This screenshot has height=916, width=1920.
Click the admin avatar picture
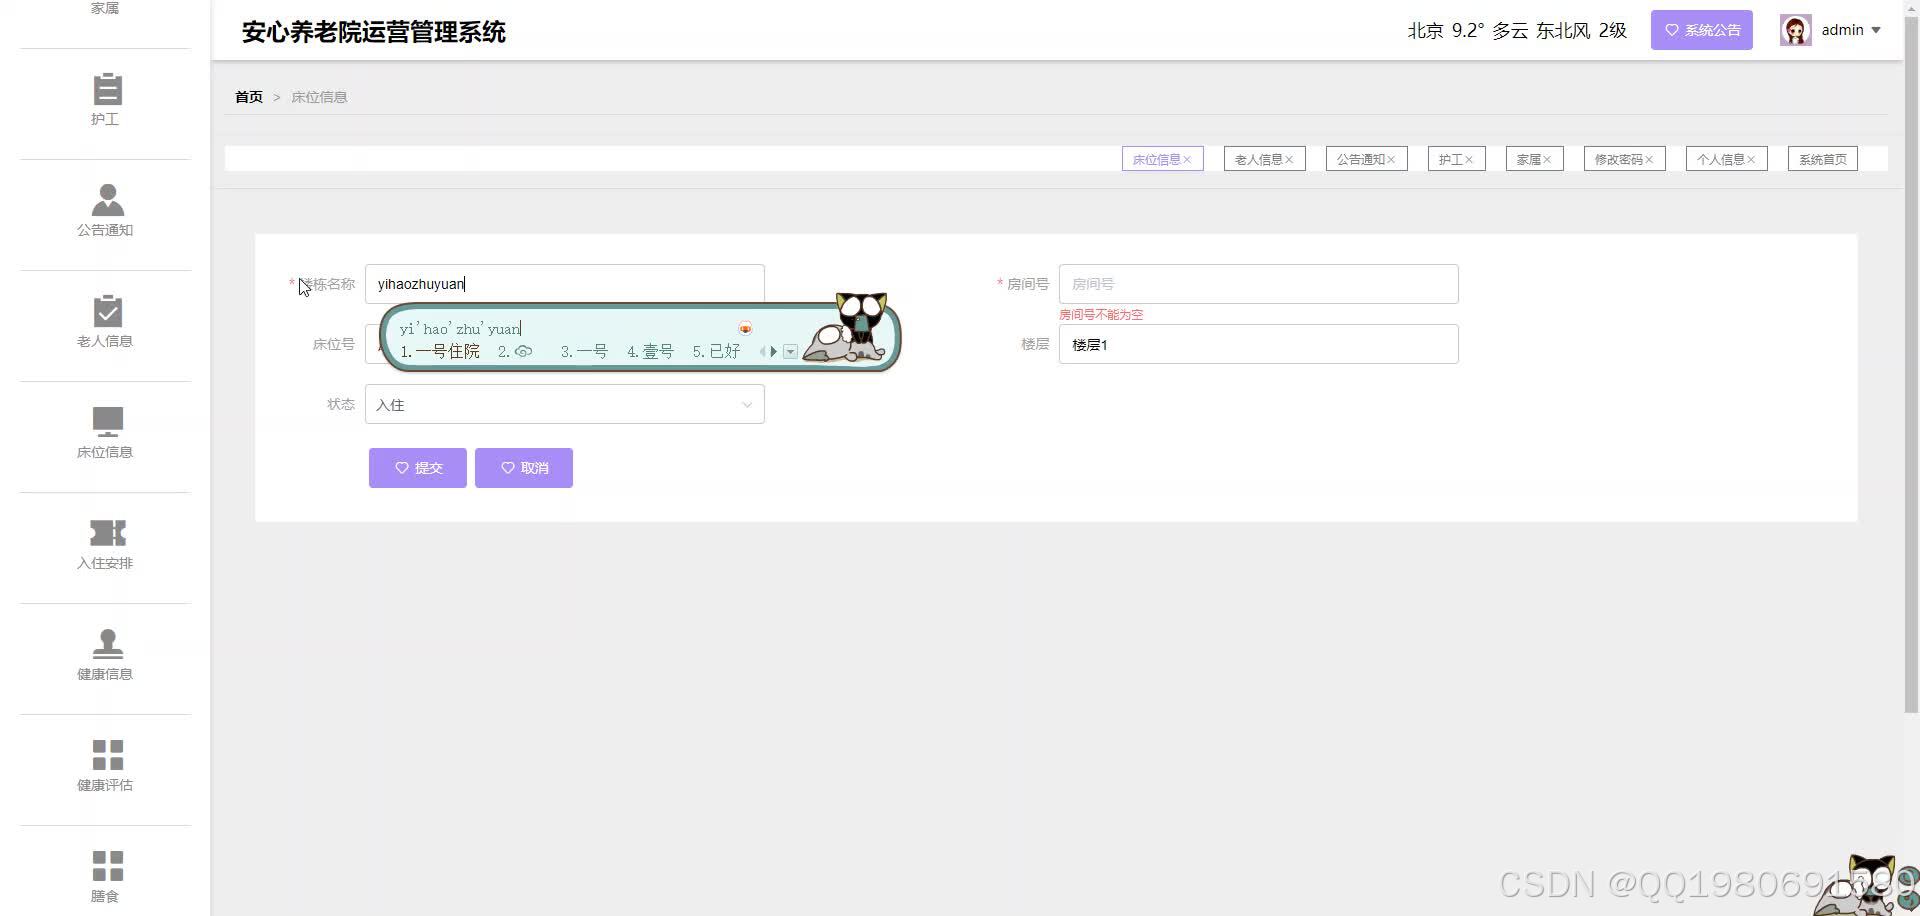click(x=1795, y=30)
